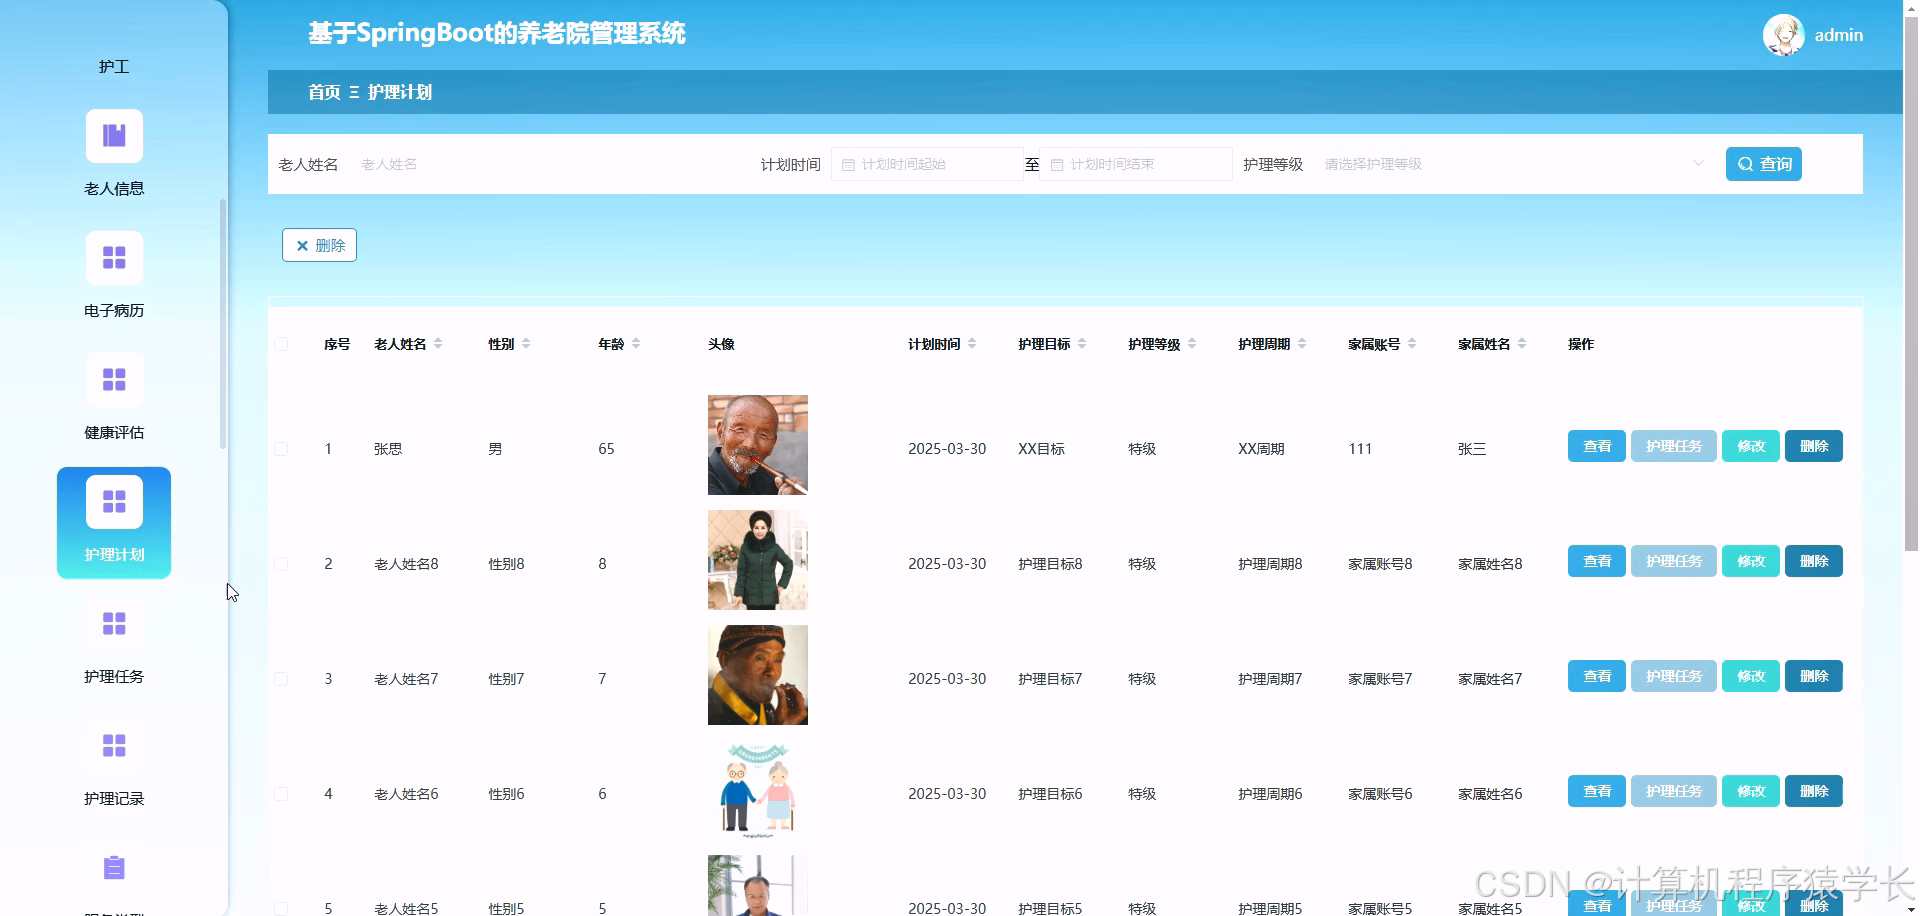Viewport: 1920px width, 916px height.
Task: Check the select-all checkbox in table header
Action: [281, 344]
